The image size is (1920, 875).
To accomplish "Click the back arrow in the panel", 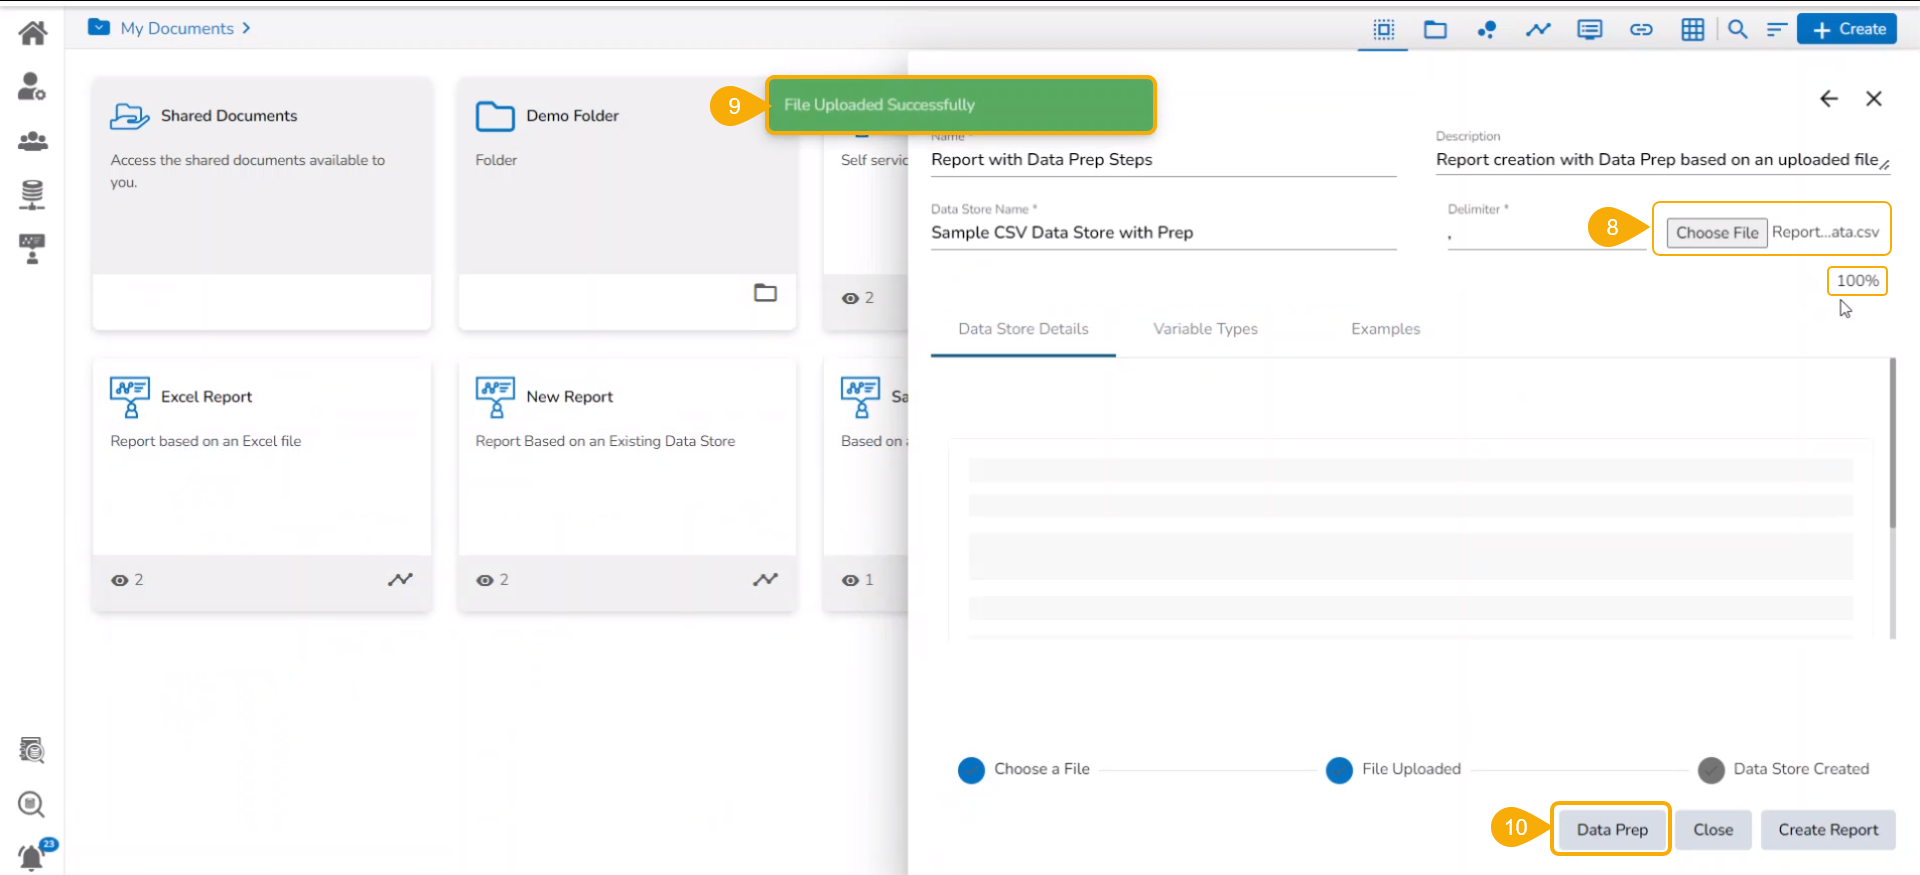I will [x=1829, y=98].
